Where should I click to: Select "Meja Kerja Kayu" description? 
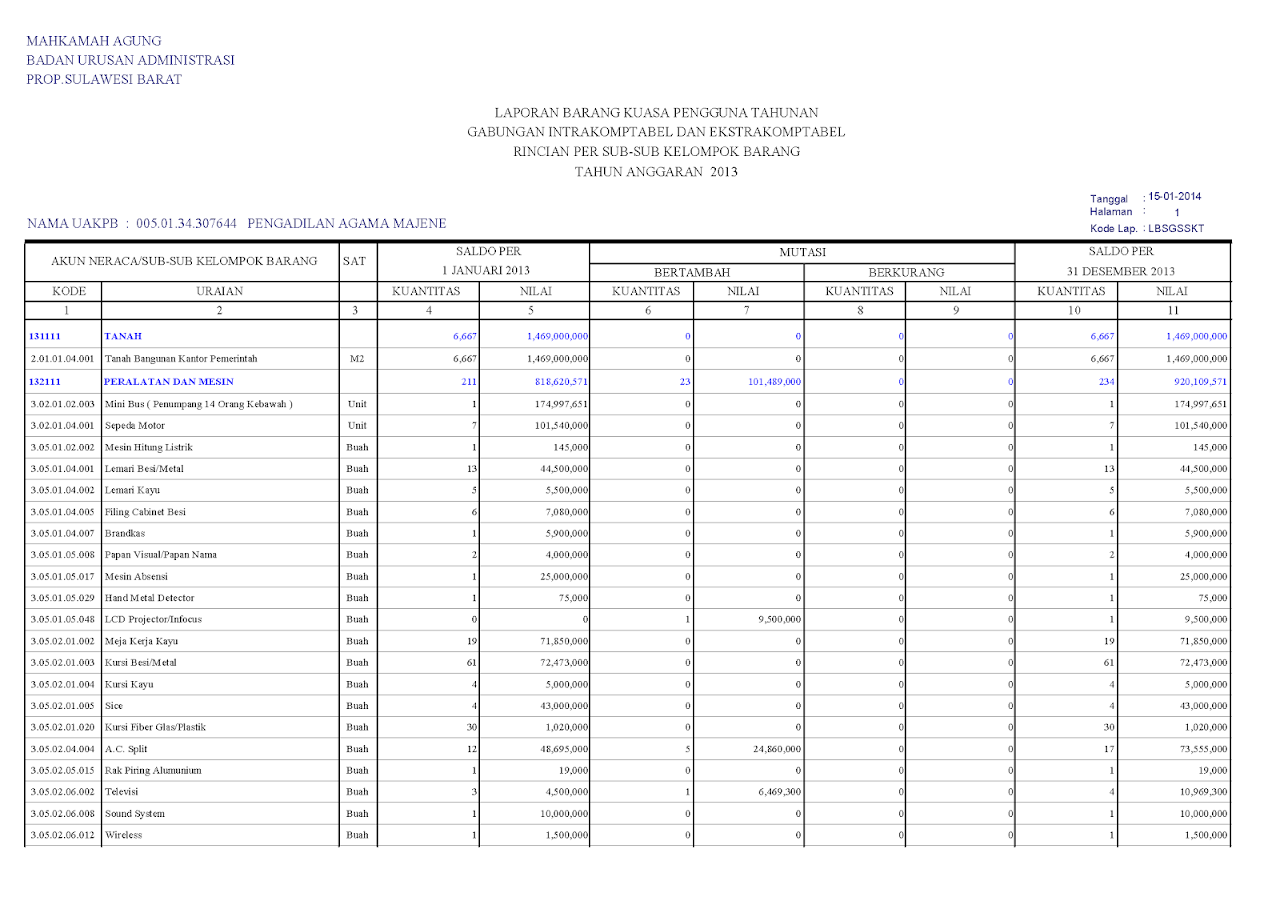coord(141,641)
